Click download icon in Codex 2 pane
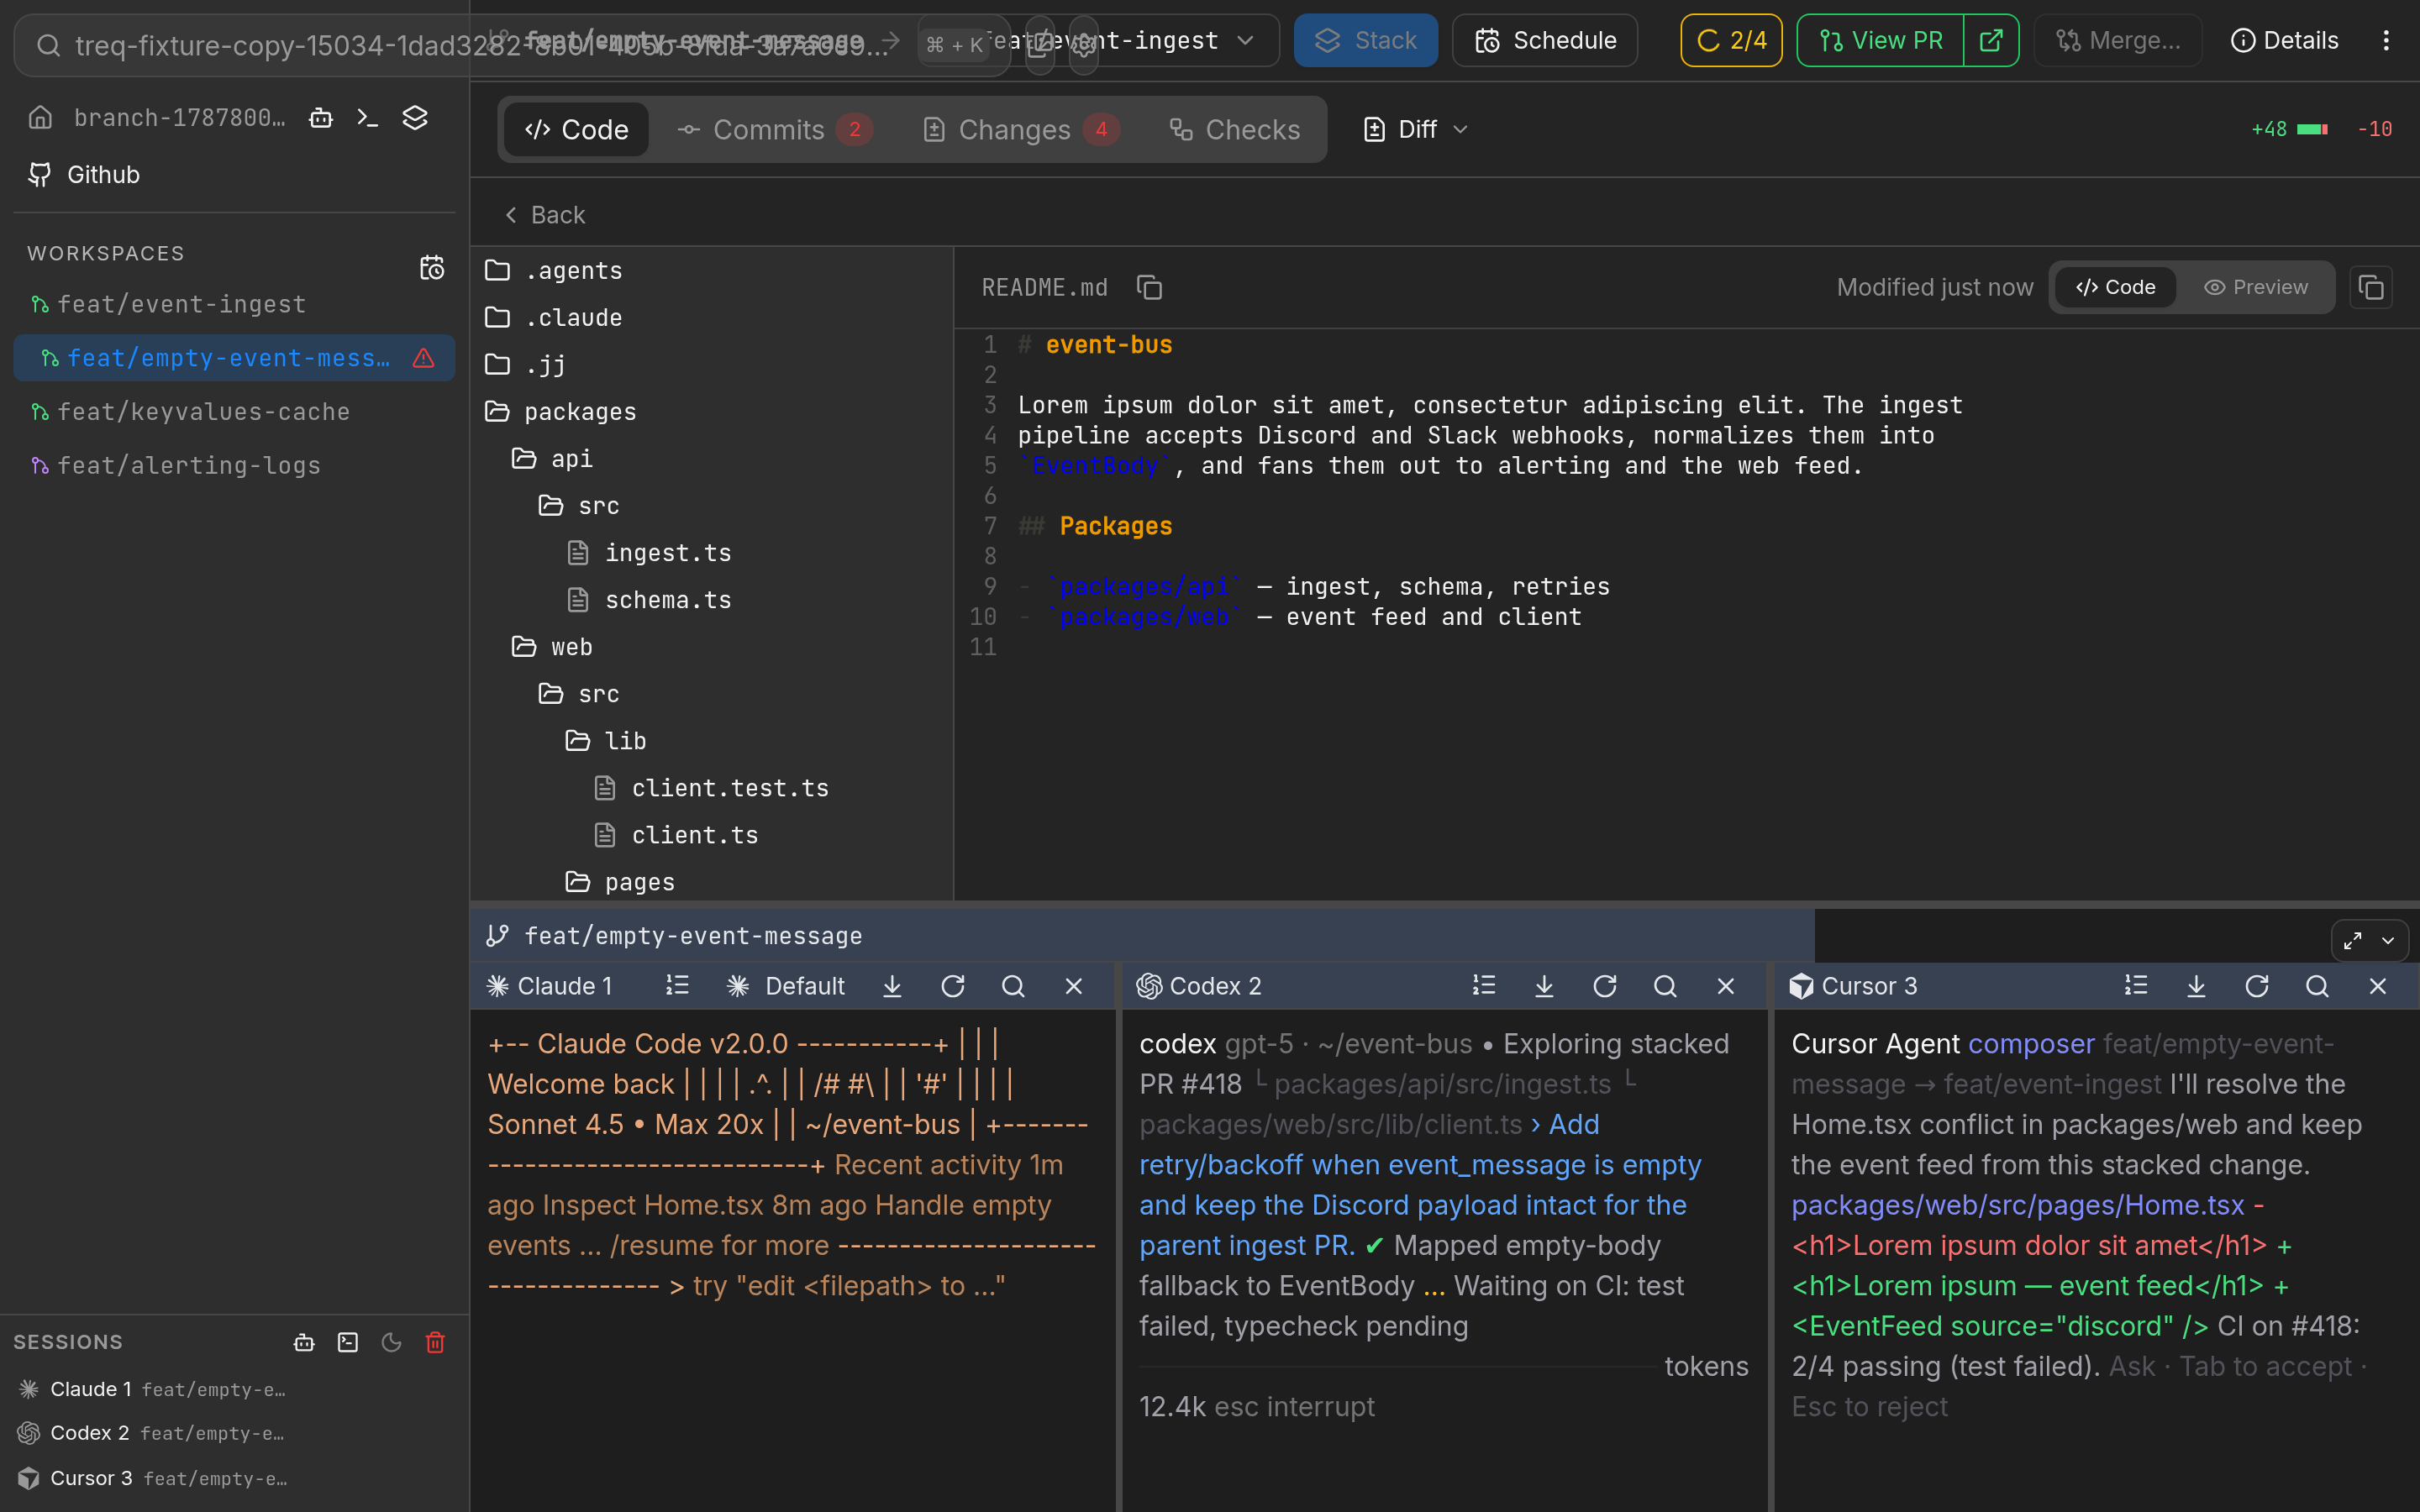Image resolution: width=2420 pixels, height=1512 pixels. click(x=1544, y=986)
